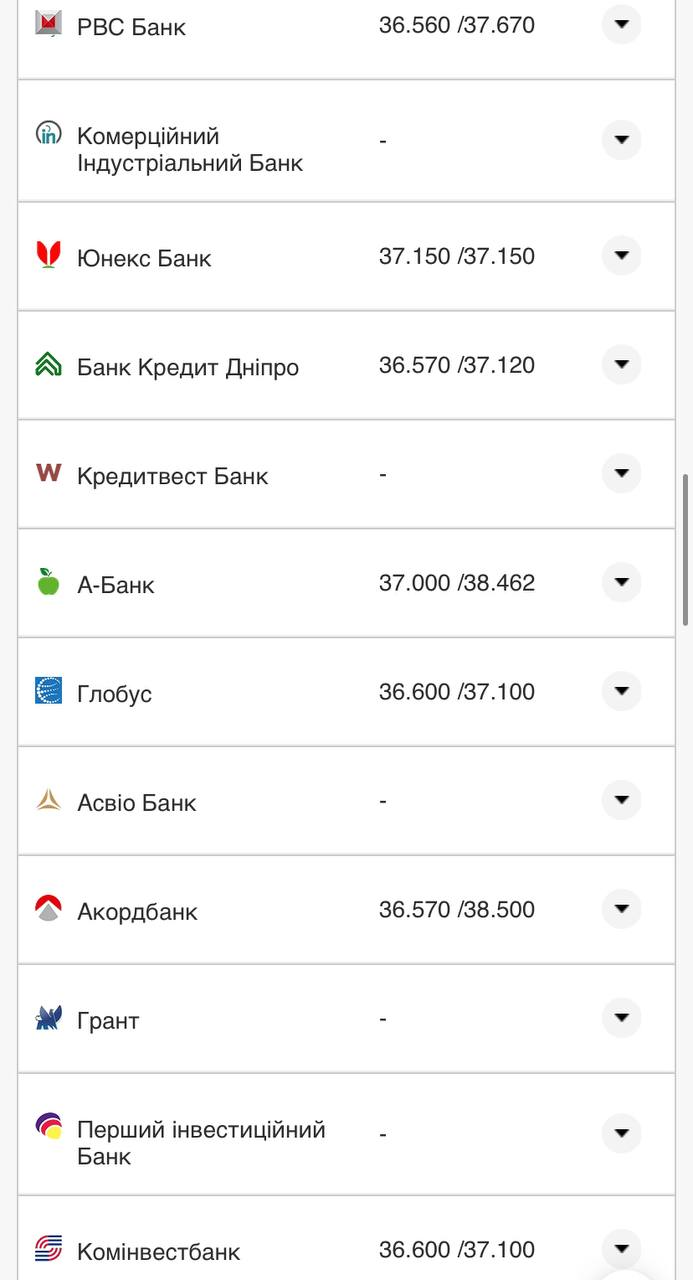Expand the Юнекс Банк row arrow
The height and width of the screenshot is (1280, 693).
[621, 256]
